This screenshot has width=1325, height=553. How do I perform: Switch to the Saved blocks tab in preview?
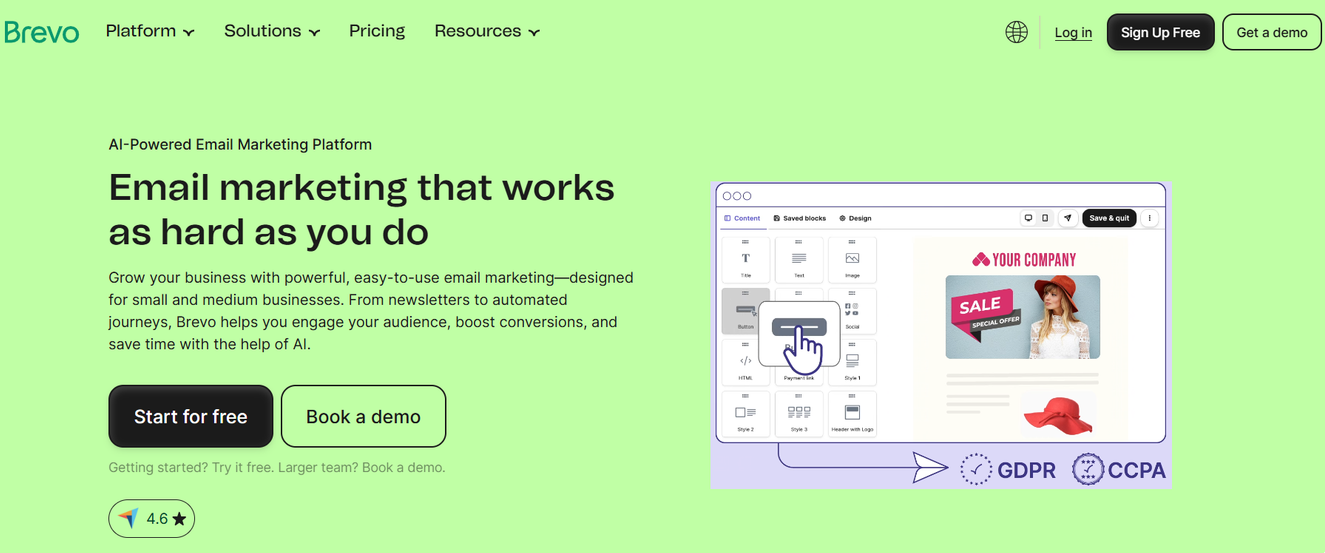pyautogui.click(x=800, y=218)
